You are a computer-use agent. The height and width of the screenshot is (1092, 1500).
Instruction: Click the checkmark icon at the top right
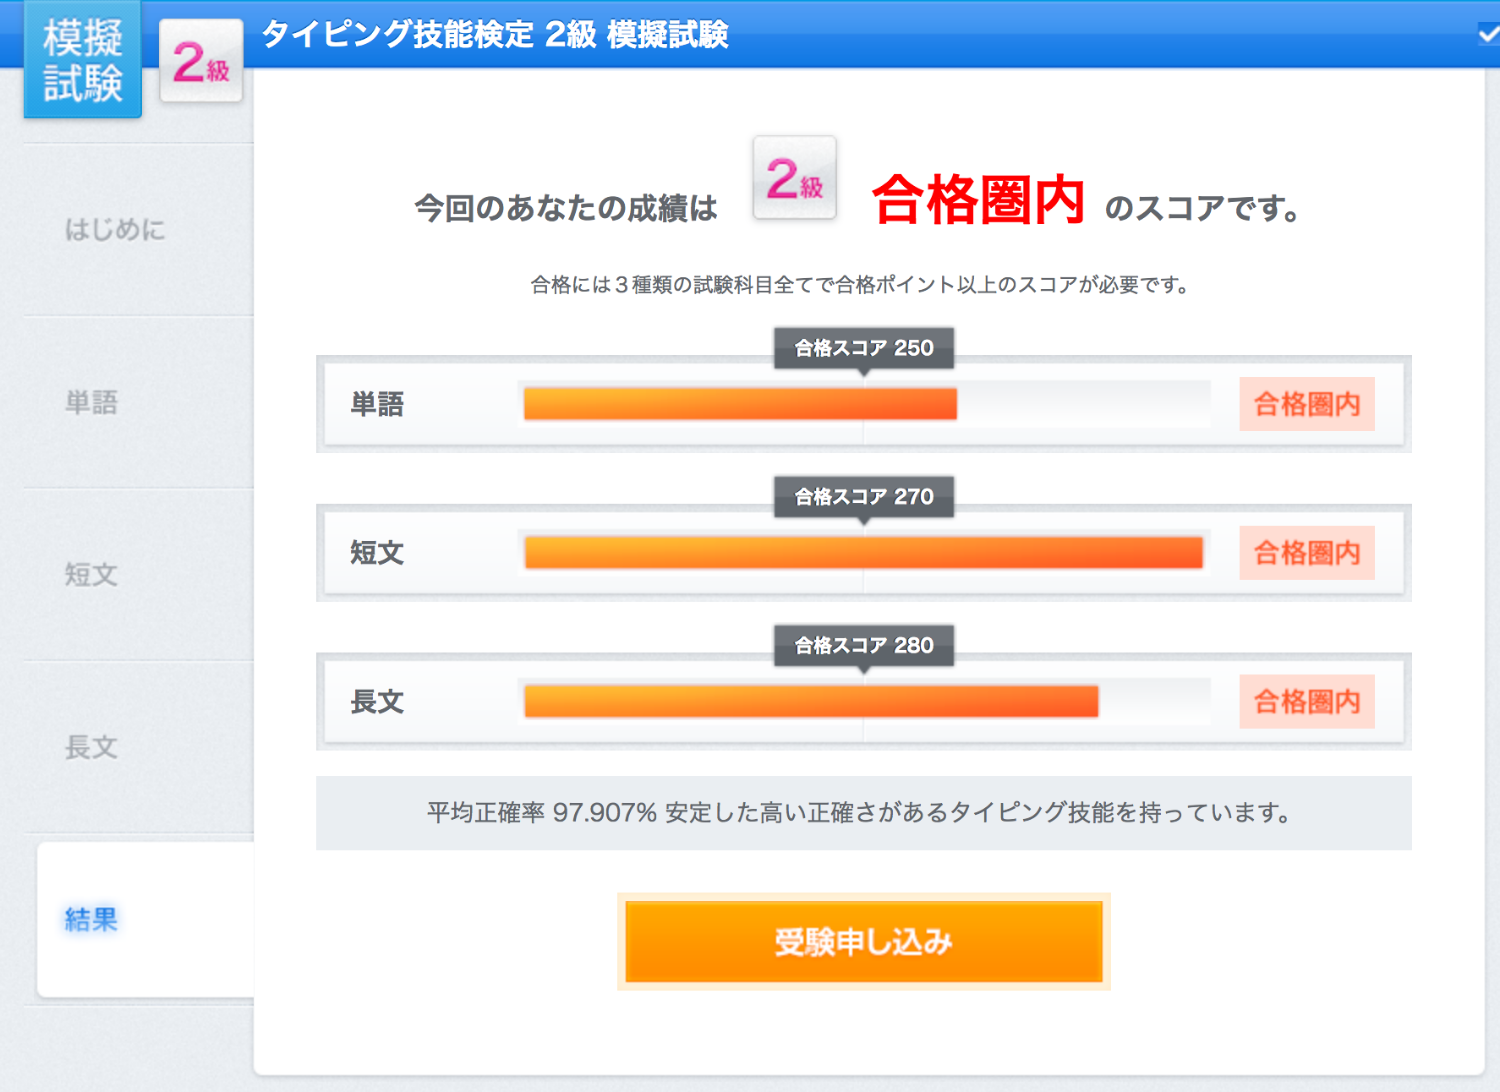pyautogui.click(x=1488, y=34)
